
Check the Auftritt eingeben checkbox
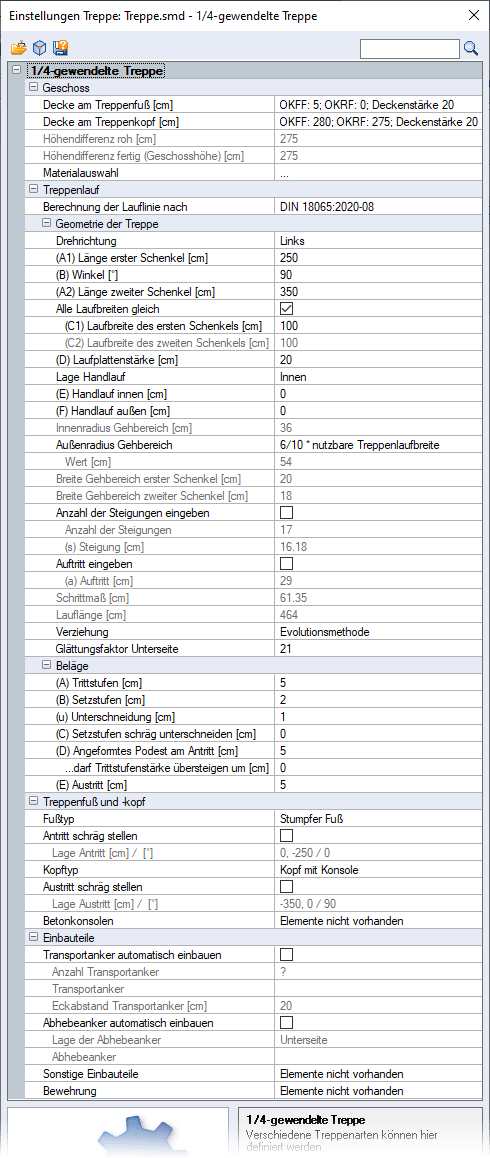[x=287, y=563]
